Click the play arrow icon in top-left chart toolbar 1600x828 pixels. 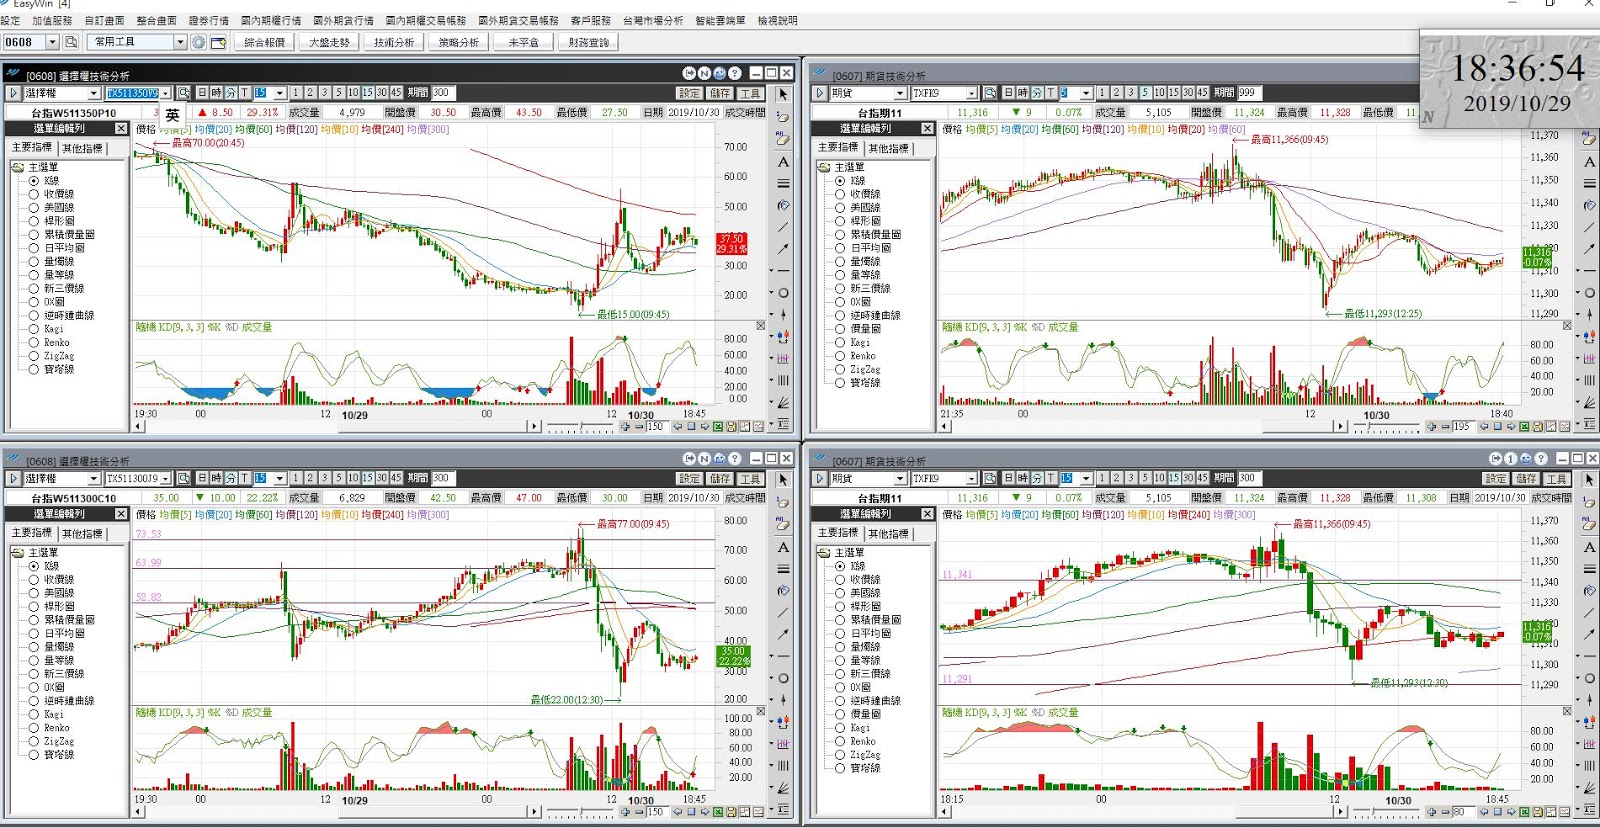13,93
